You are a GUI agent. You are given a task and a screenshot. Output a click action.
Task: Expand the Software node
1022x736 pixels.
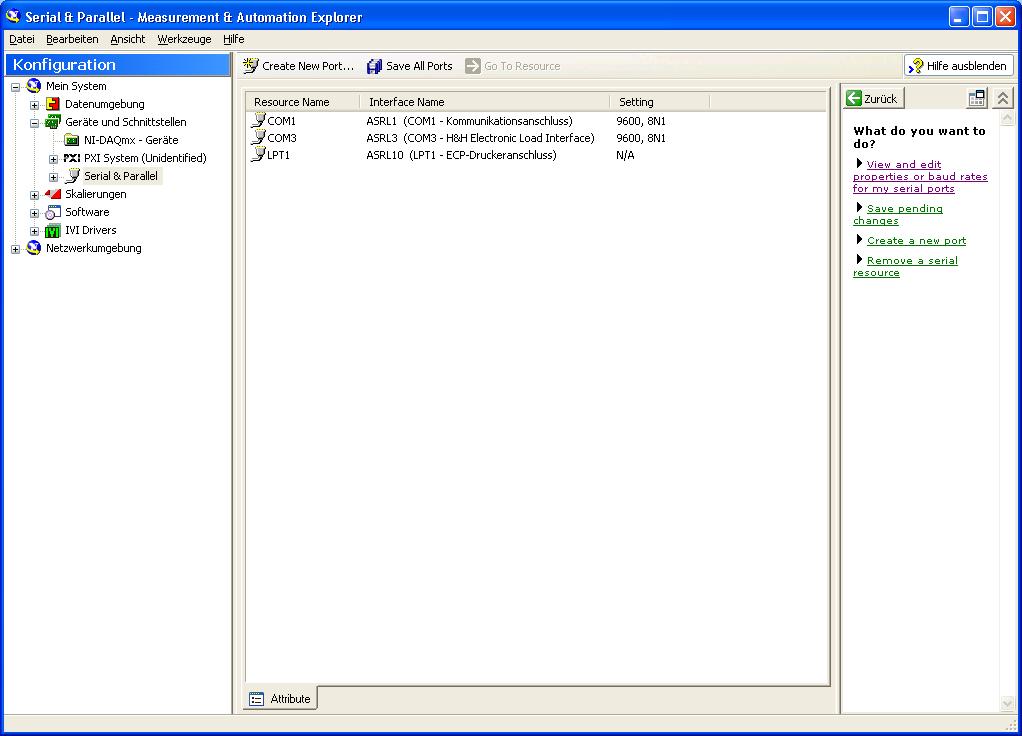pyautogui.click(x=35, y=213)
